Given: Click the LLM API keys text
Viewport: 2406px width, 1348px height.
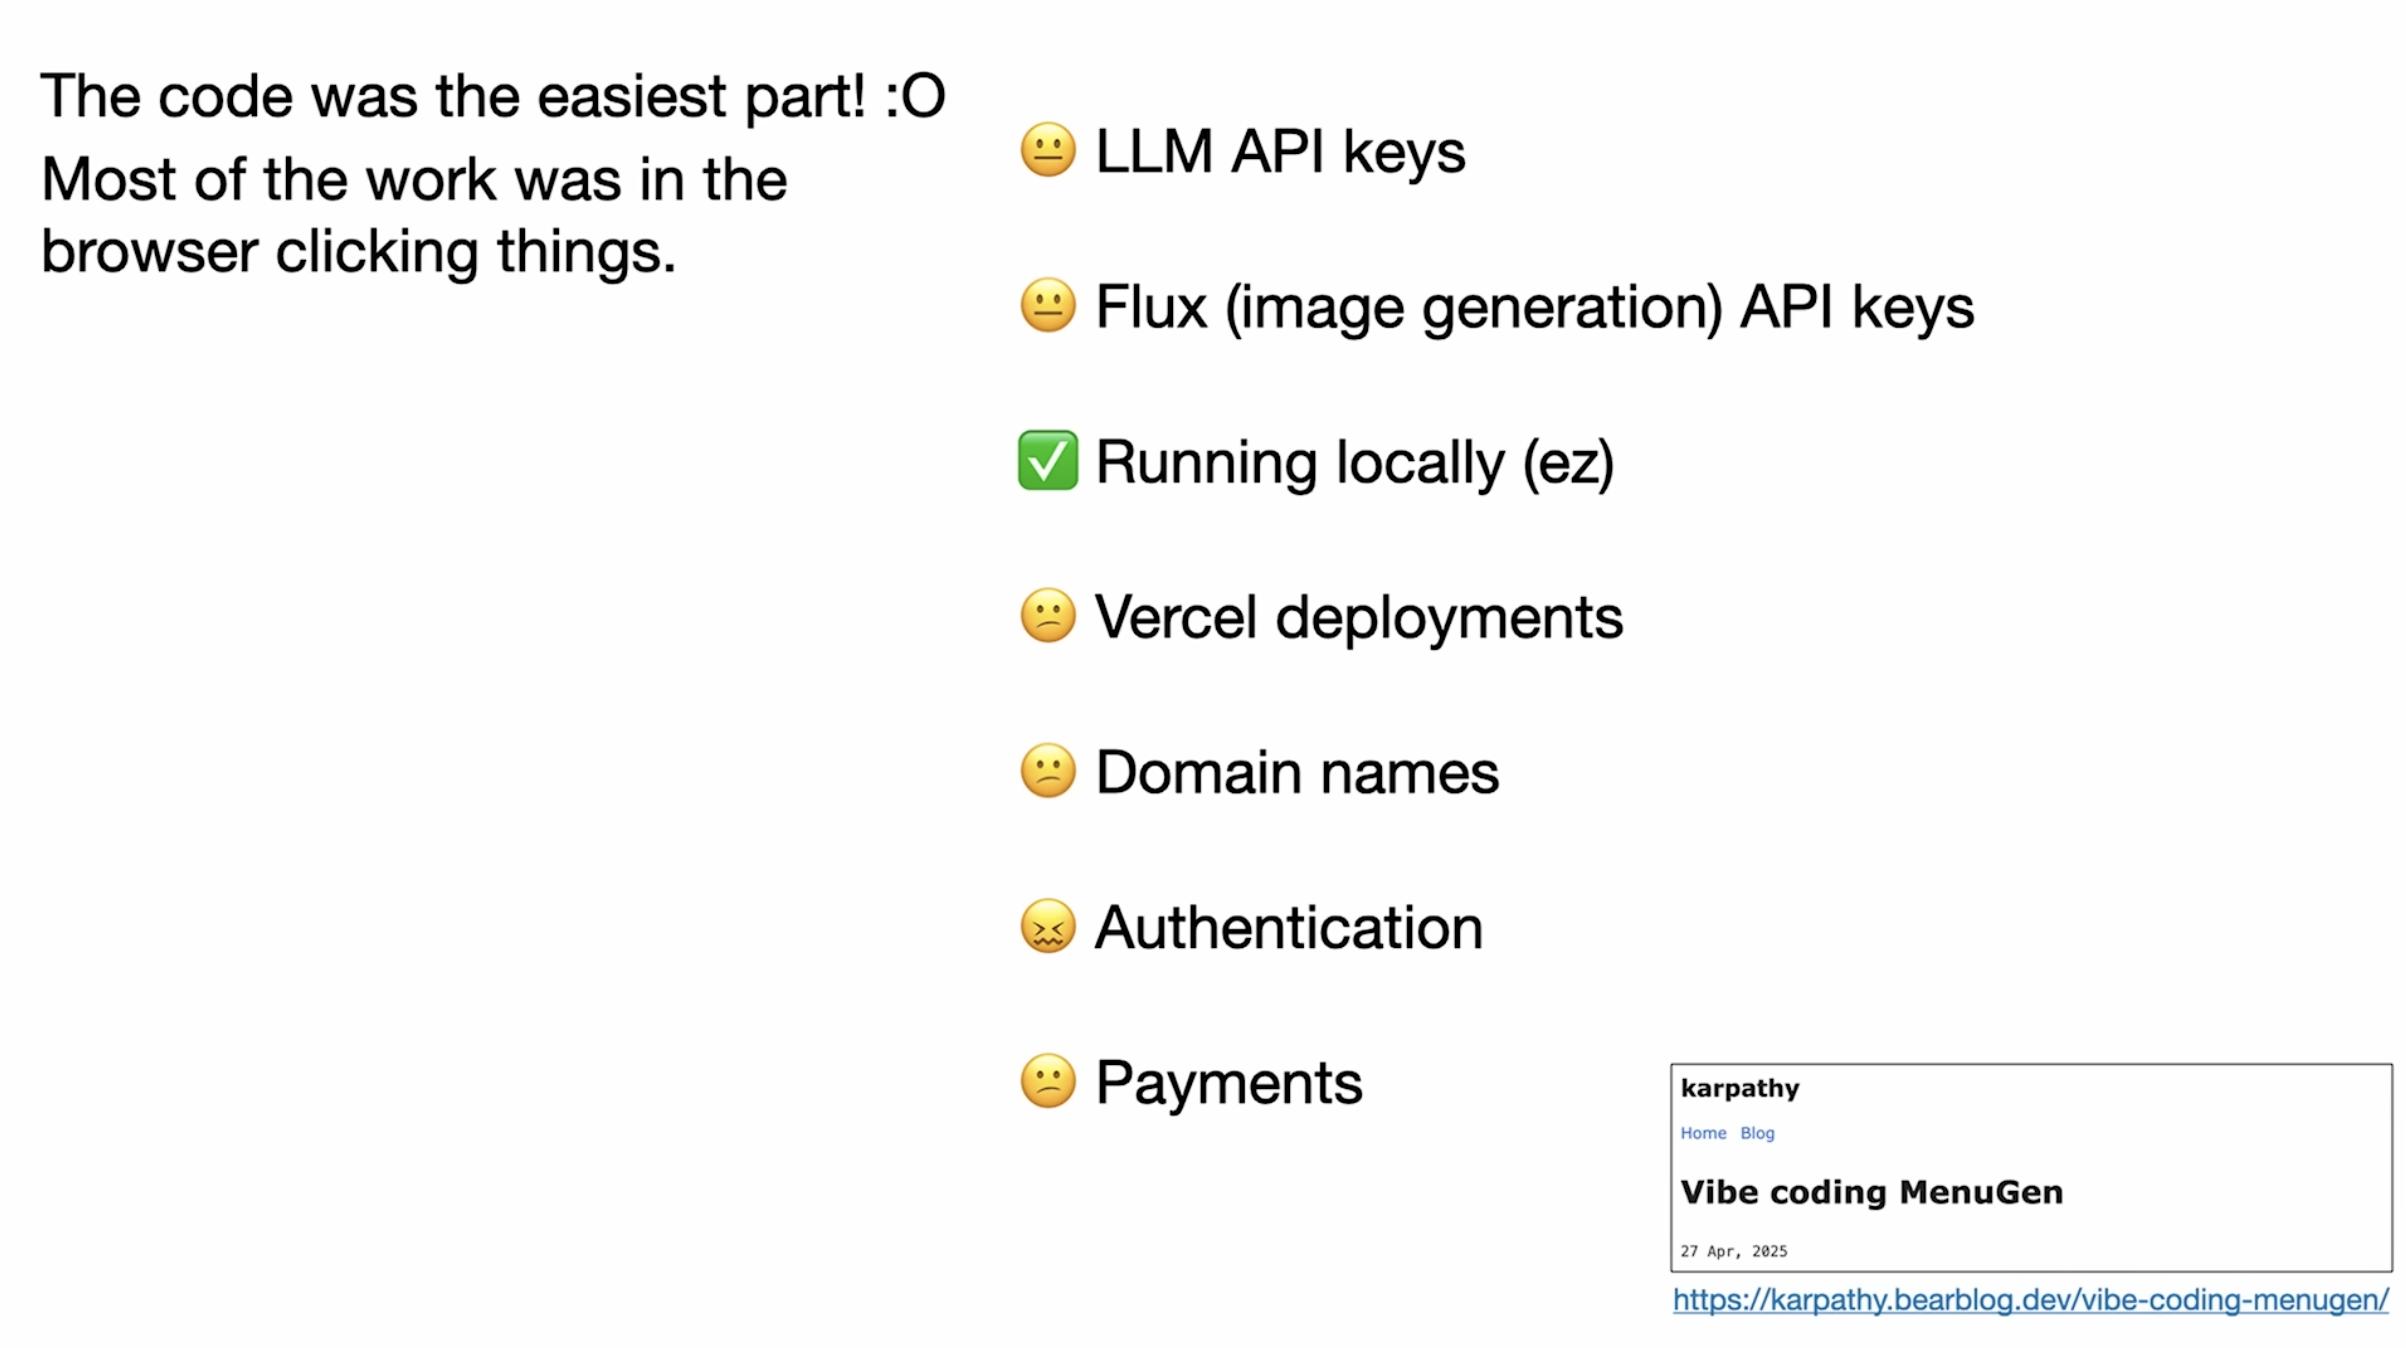Looking at the screenshot, I should (1280, 152).
